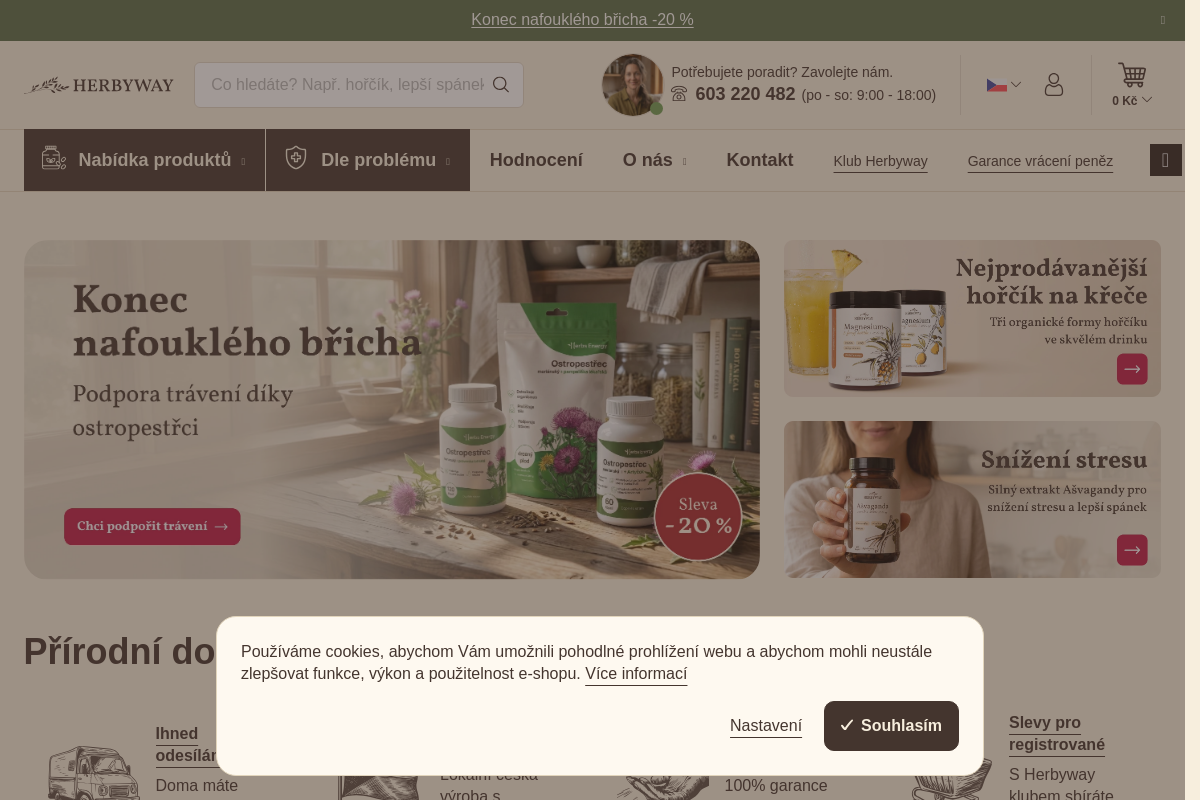This screenshot has height=800, width=1200.
Task: Expand the Dle problému menu
Action: pos(368,160)
